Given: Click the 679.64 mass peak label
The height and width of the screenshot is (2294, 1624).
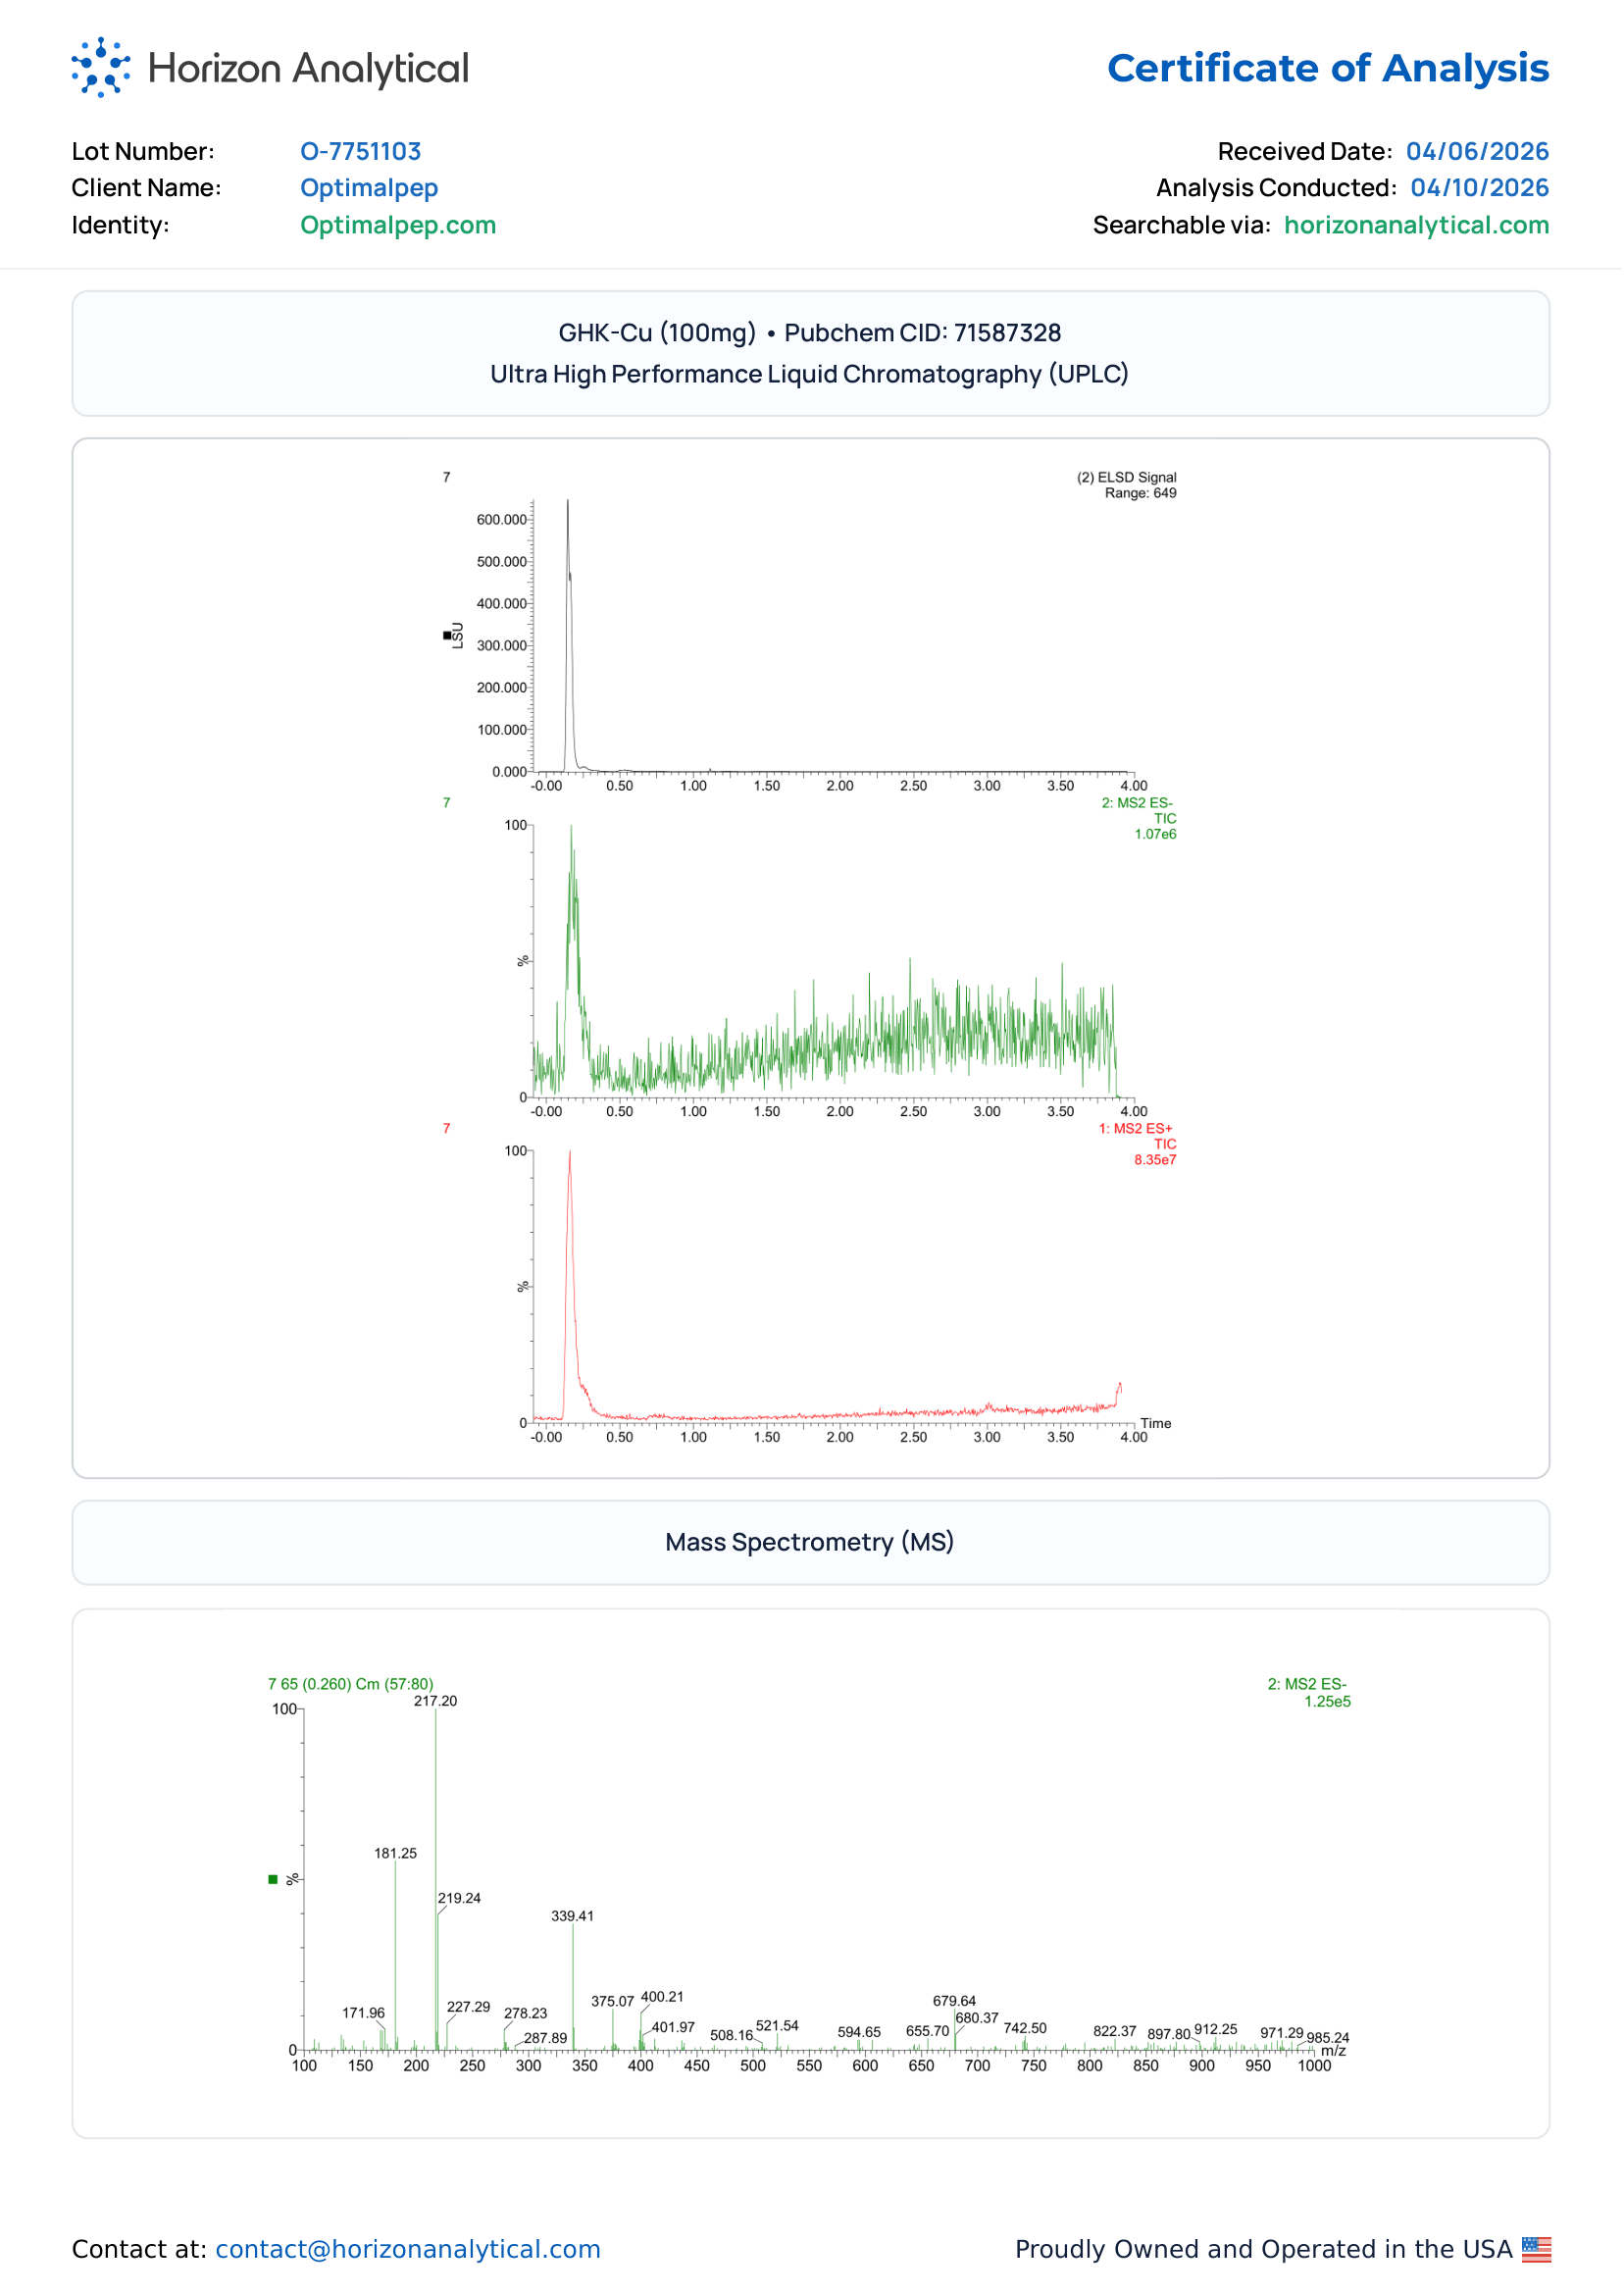Looking at the screenshot, I should pos(955,2003).
